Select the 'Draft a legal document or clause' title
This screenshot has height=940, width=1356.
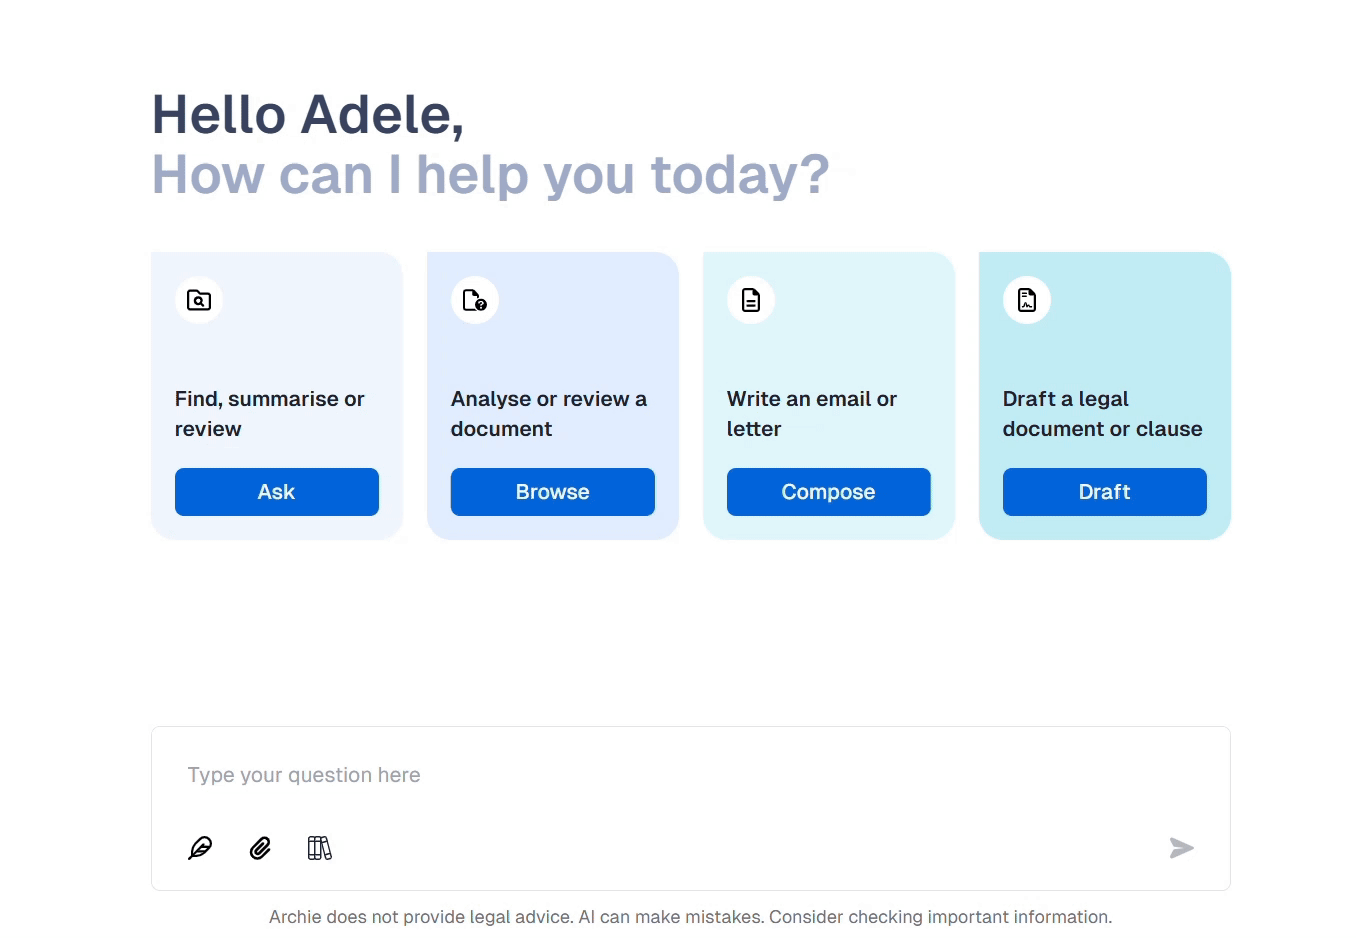1103,414
